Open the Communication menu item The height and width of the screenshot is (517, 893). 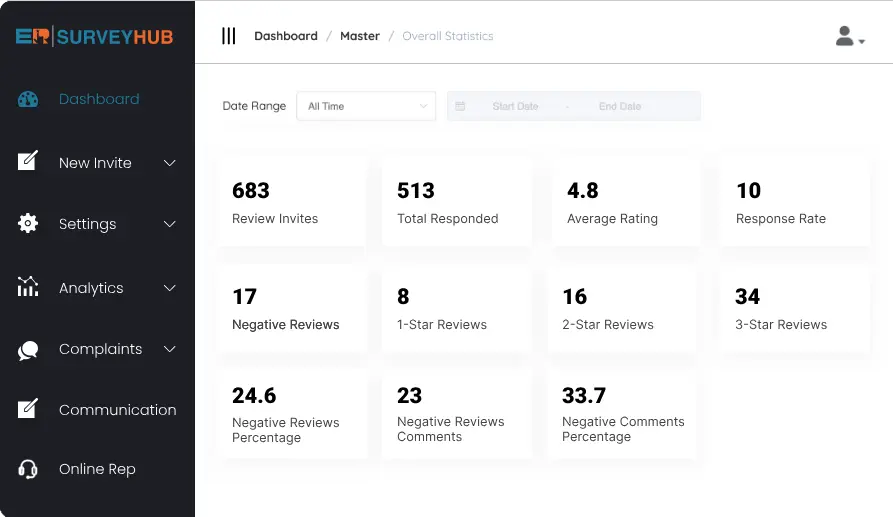click(x=117, y=410)
